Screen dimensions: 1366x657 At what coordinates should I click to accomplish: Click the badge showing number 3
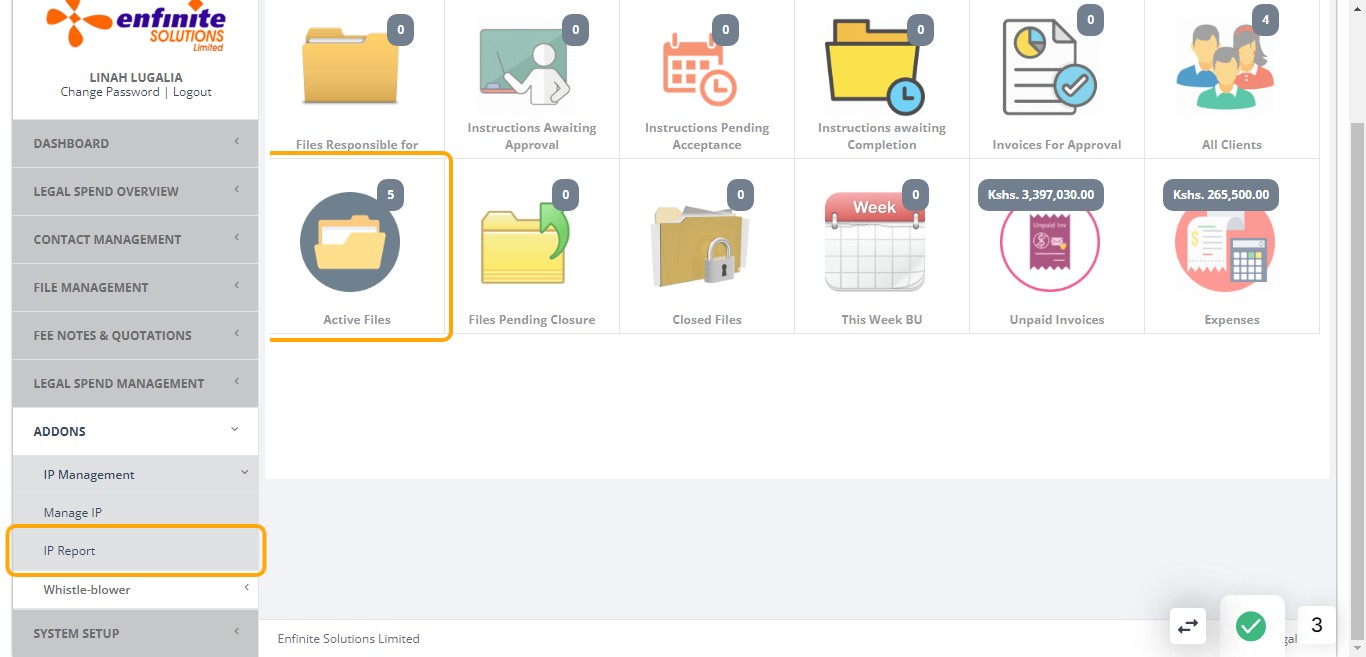click(1317, 625)
